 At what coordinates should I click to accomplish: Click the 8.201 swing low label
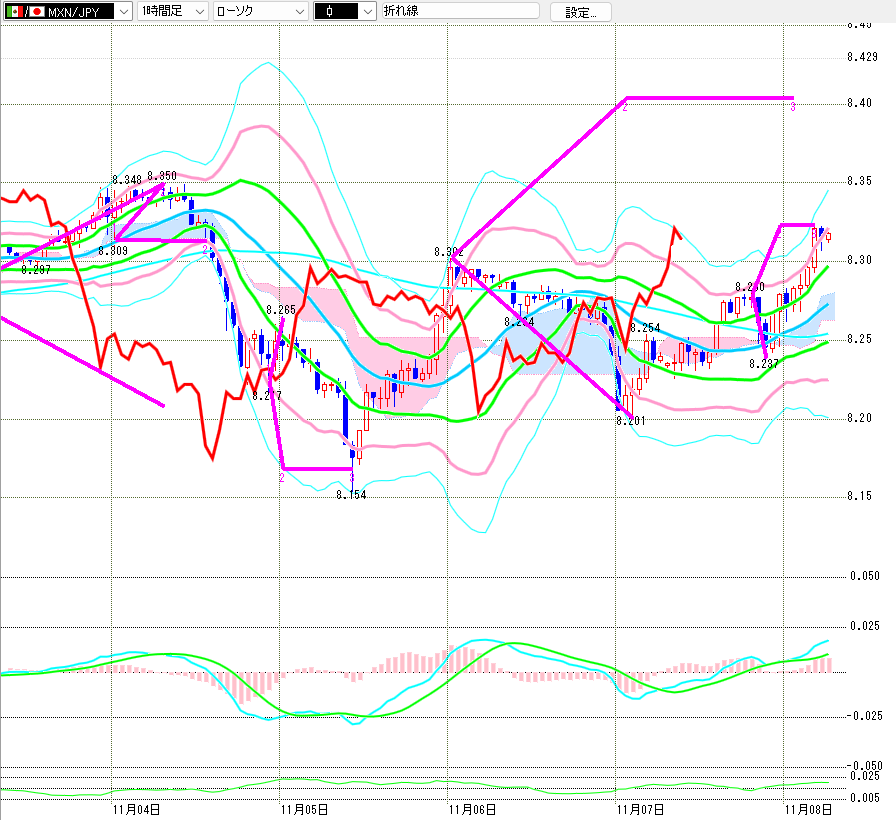(632, 421)
